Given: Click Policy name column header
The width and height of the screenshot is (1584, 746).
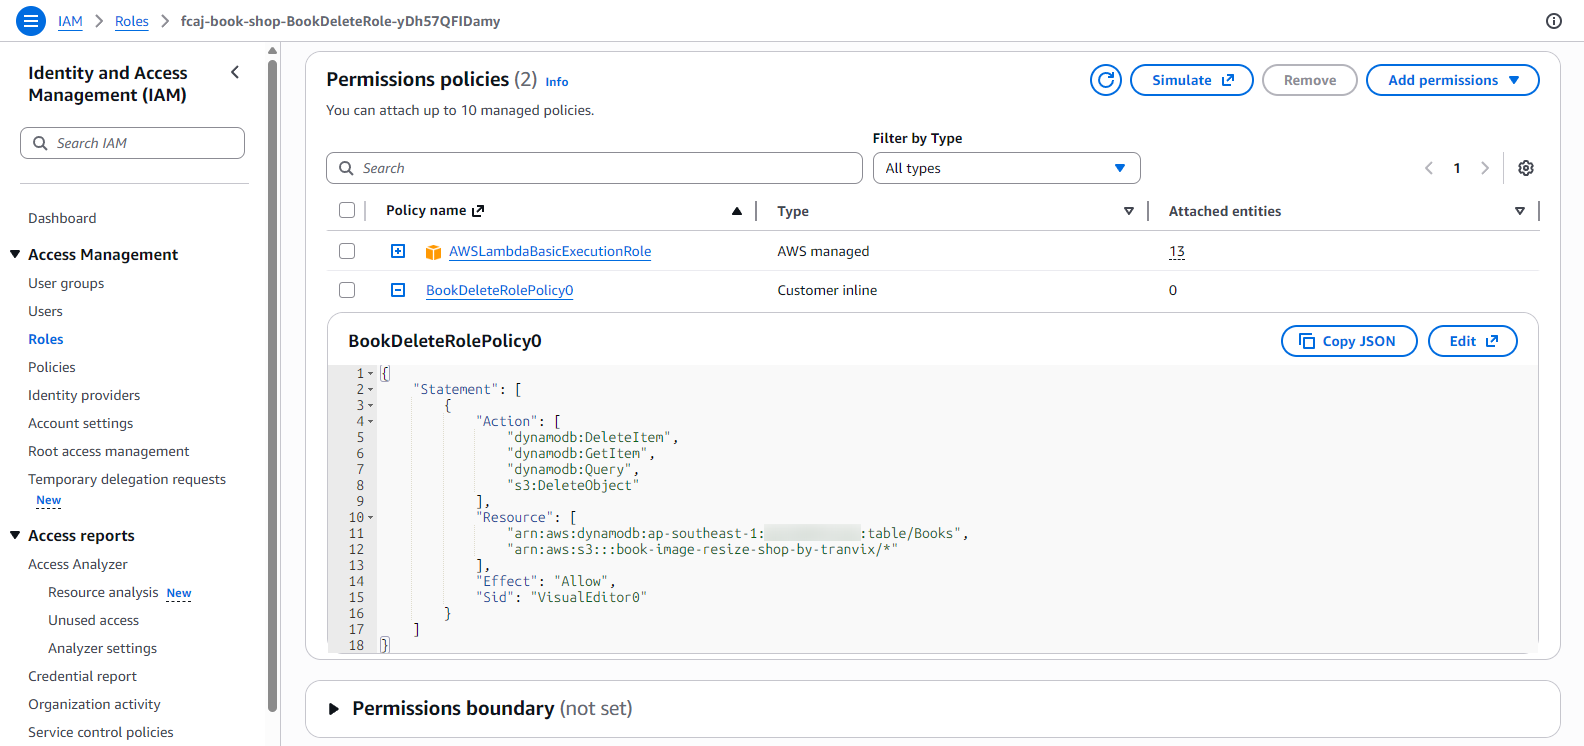Looking at the screenshot, I should pos(426,210).
